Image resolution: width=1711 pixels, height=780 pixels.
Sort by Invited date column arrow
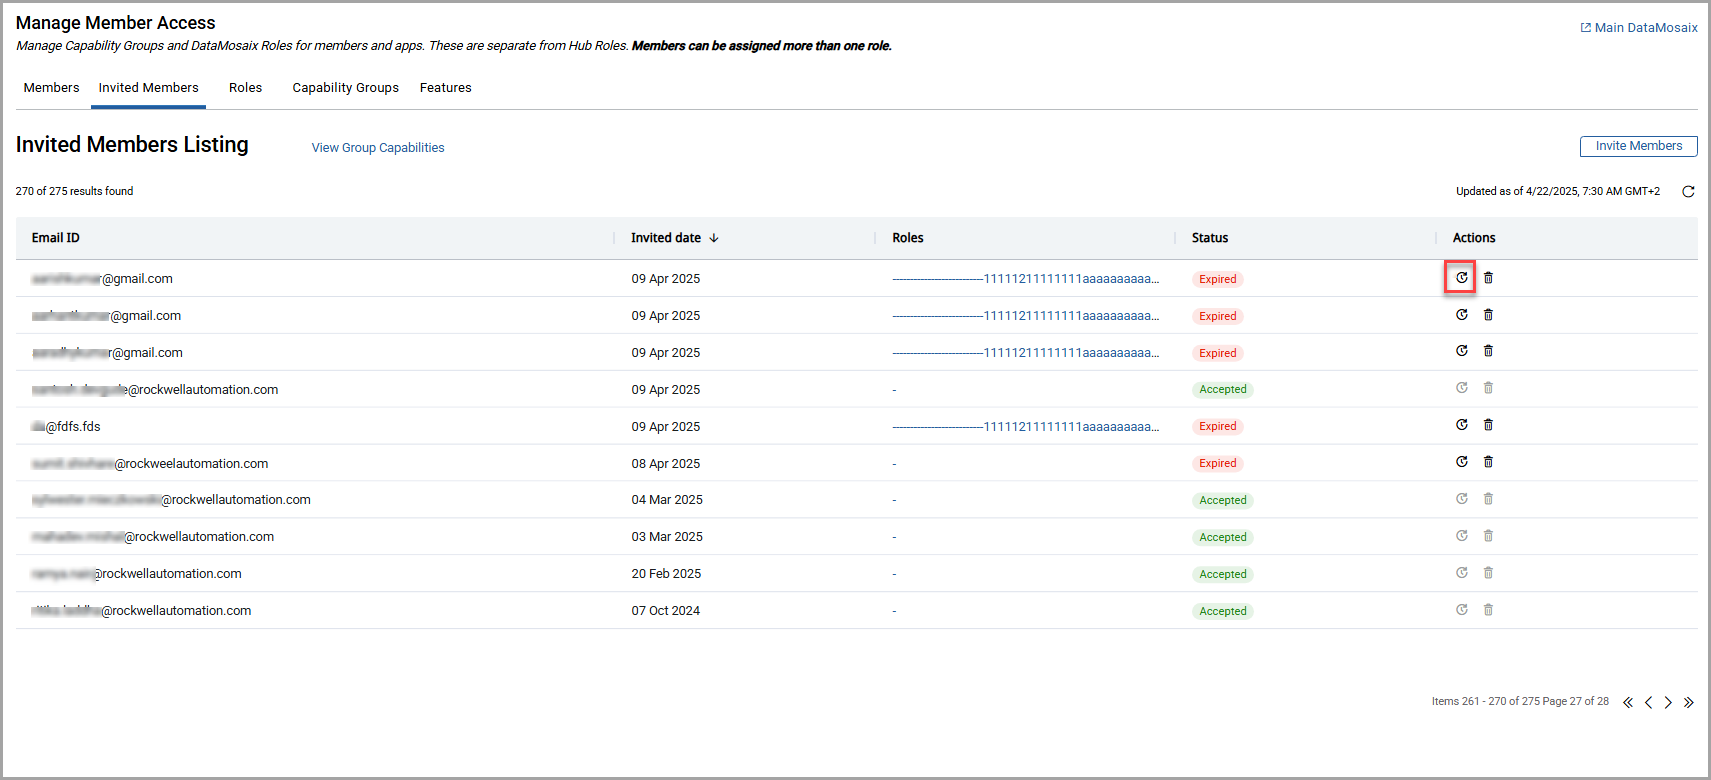[x=714, y=238]
